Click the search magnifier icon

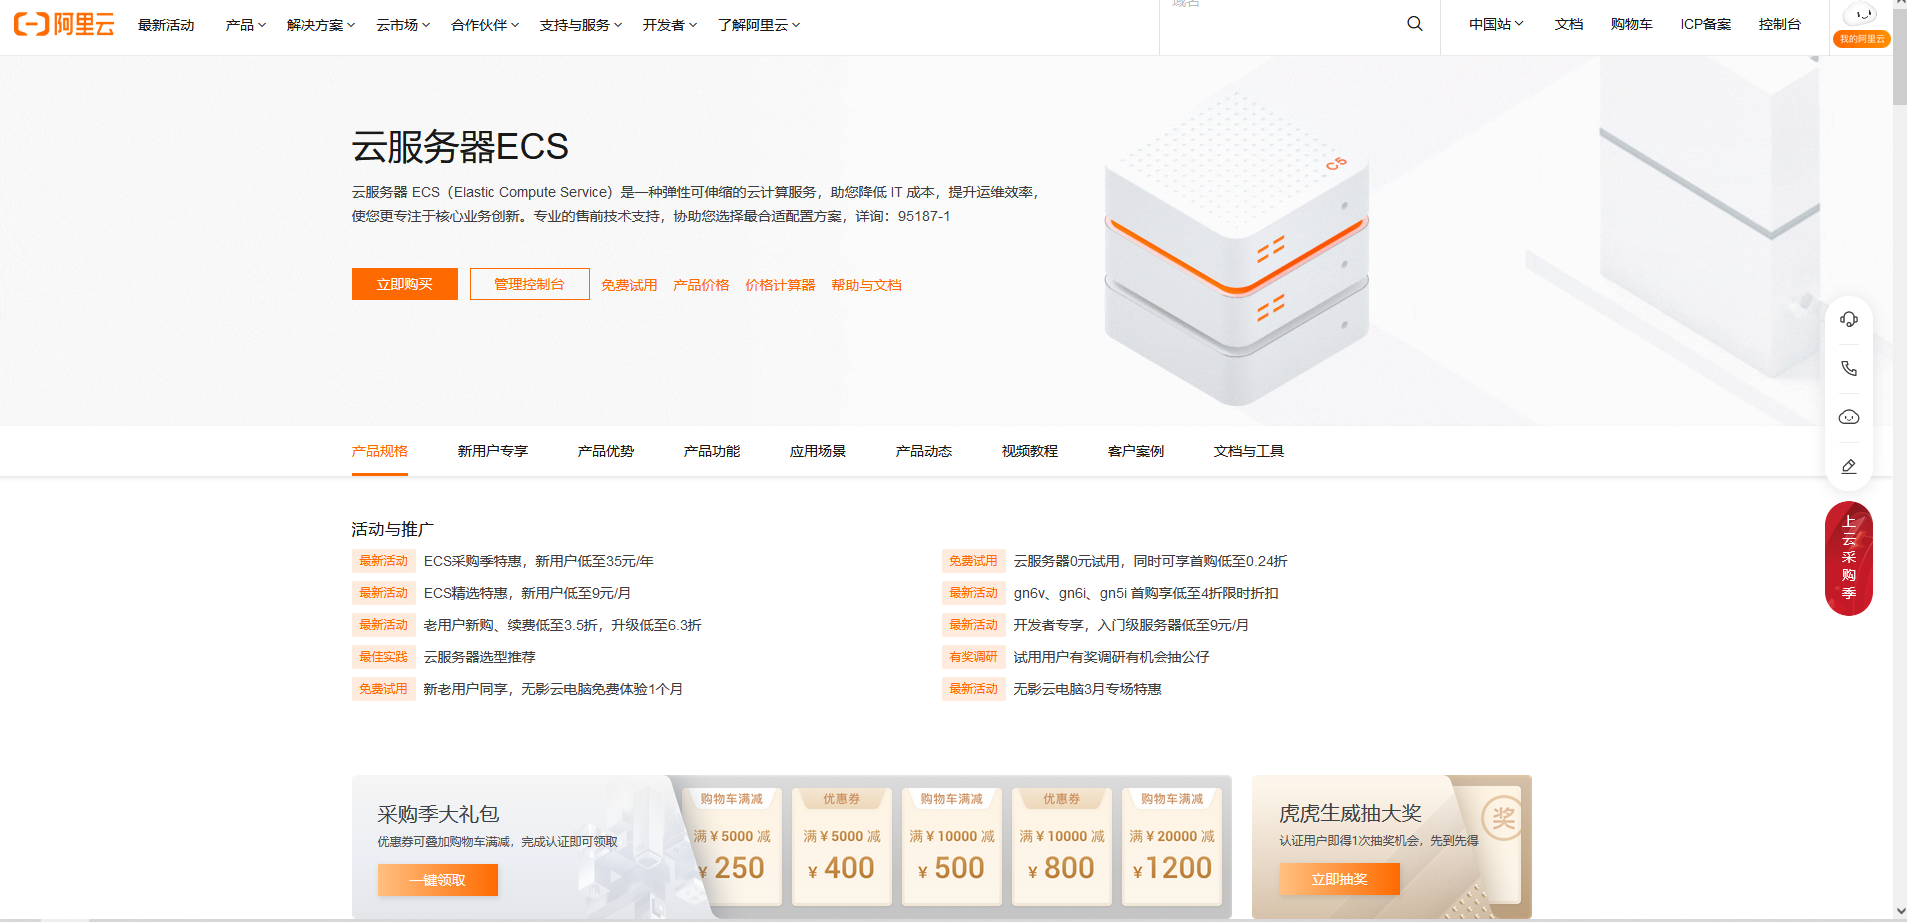(1413, 23)
